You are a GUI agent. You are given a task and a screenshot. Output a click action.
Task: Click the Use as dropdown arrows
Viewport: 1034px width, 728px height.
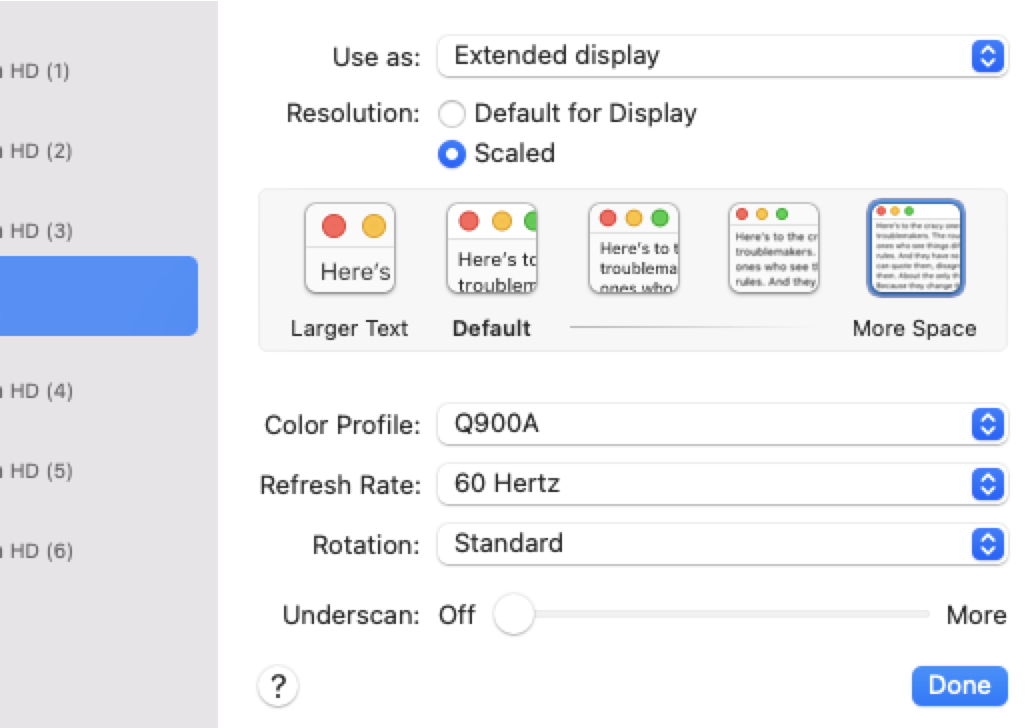pos(987,56)
